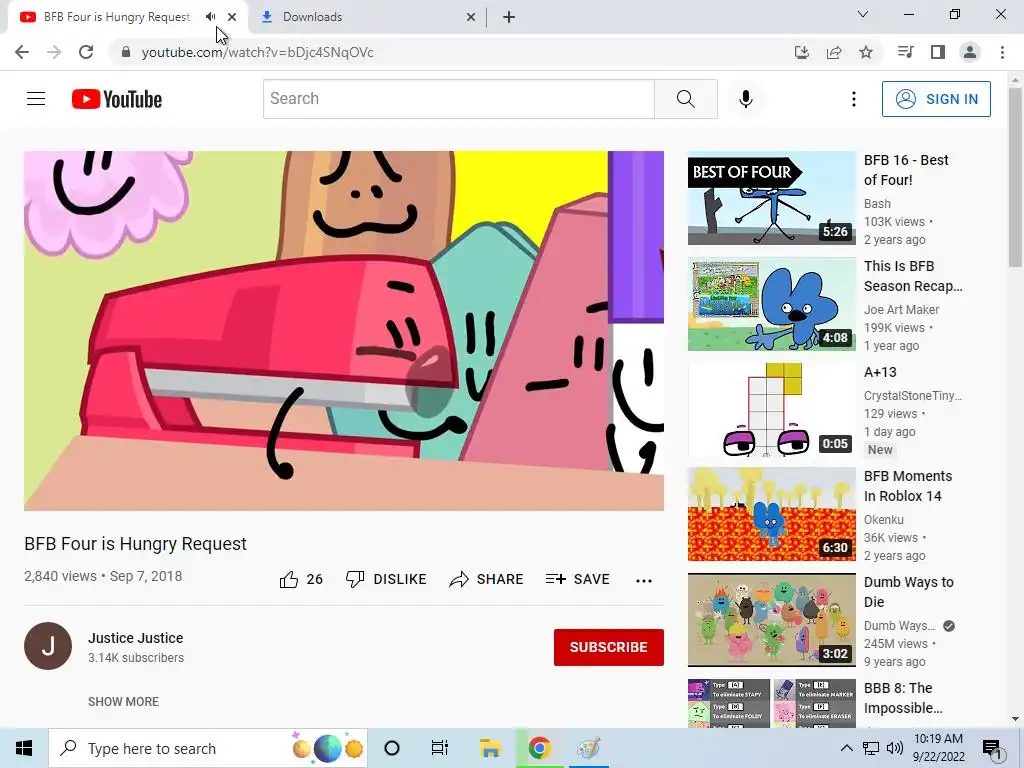
Task: Bookmark this tab with star icon
Action: (866, 52)
